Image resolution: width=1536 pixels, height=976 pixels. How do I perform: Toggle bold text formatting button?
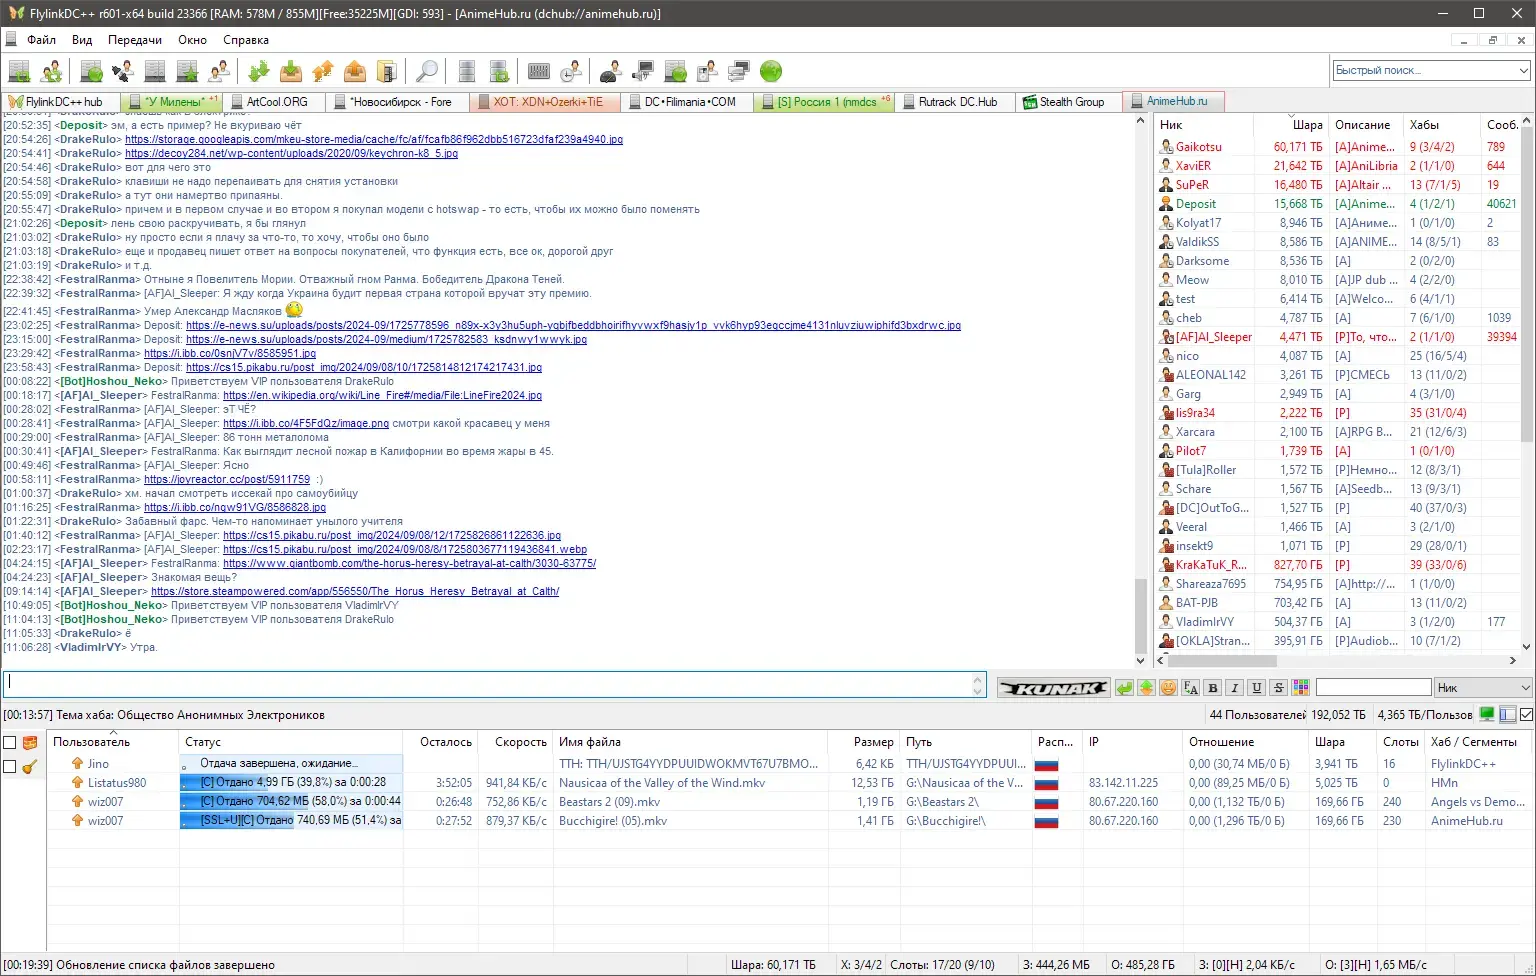pyautogui.click(x=1212, y=687)
